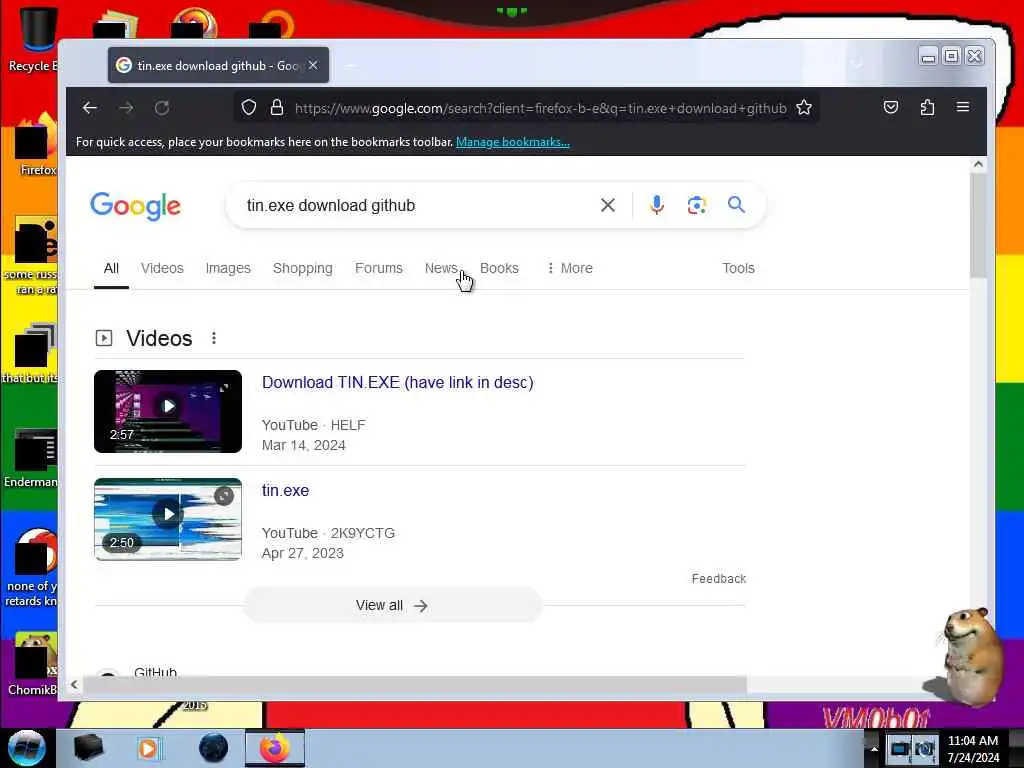Switch to the Shopping search tab
The height and width of the screenshot is (768, 1024).
[x=302, y=268]
